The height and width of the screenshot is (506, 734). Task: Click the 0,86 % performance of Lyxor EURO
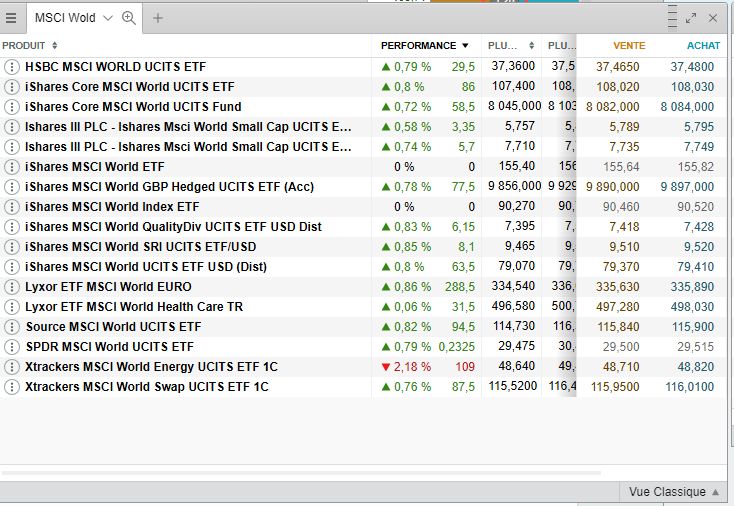coord(412,287)
